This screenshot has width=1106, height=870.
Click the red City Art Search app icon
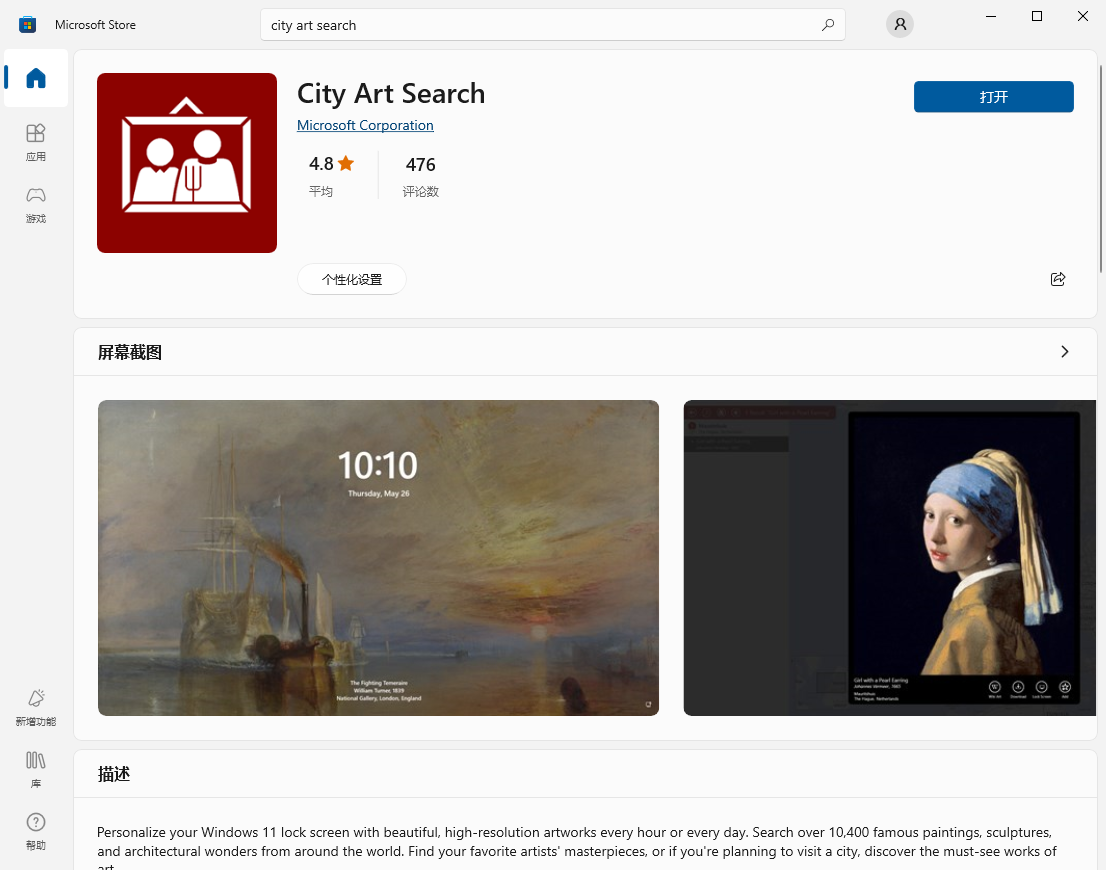point(187,163)
